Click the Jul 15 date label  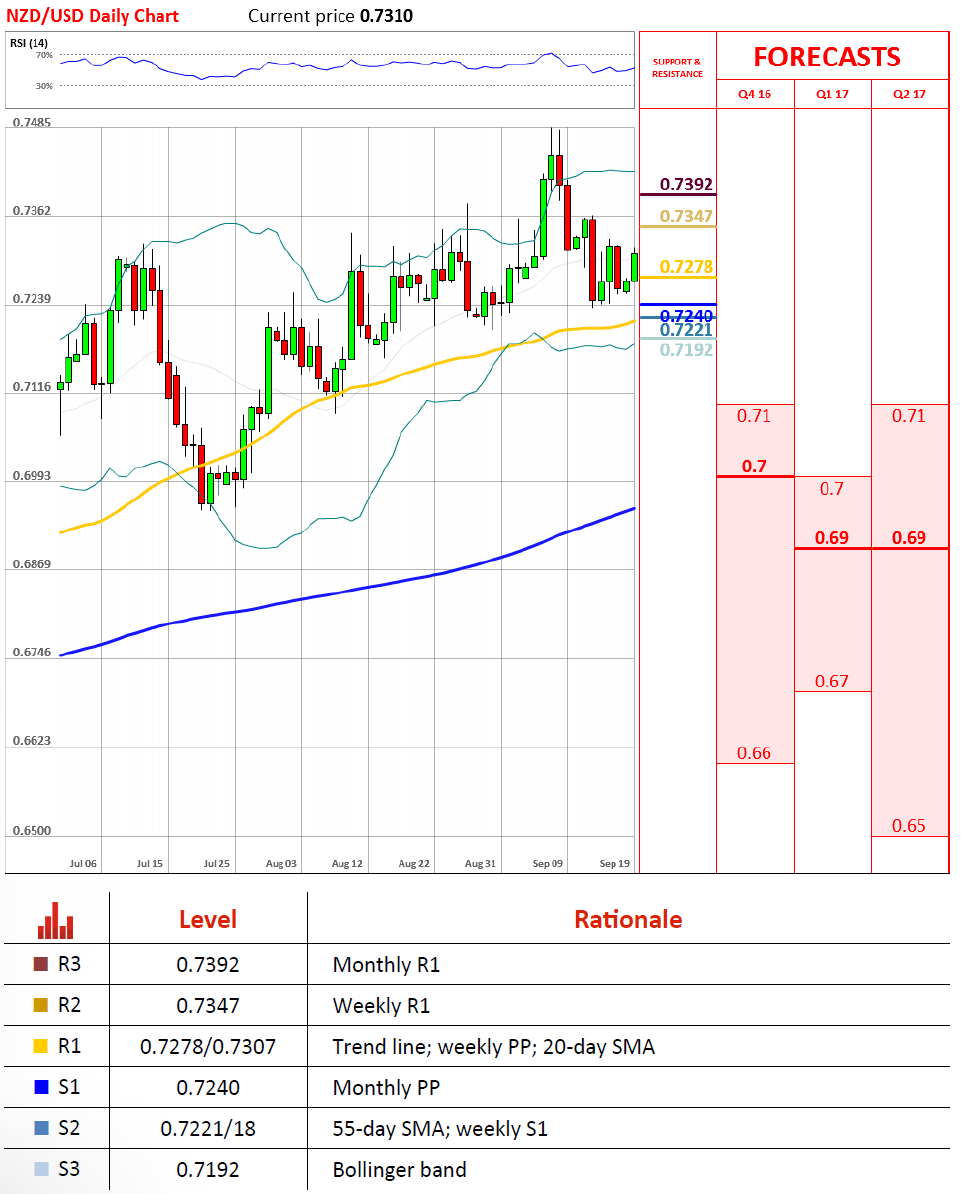pyautogui.click(x=150, y=864)
